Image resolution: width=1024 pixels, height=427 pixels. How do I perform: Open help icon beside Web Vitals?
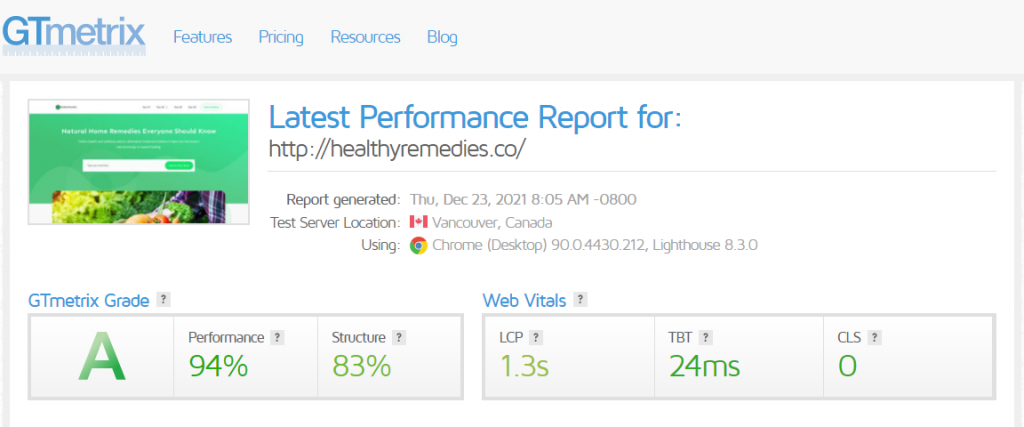click(580, 300)
